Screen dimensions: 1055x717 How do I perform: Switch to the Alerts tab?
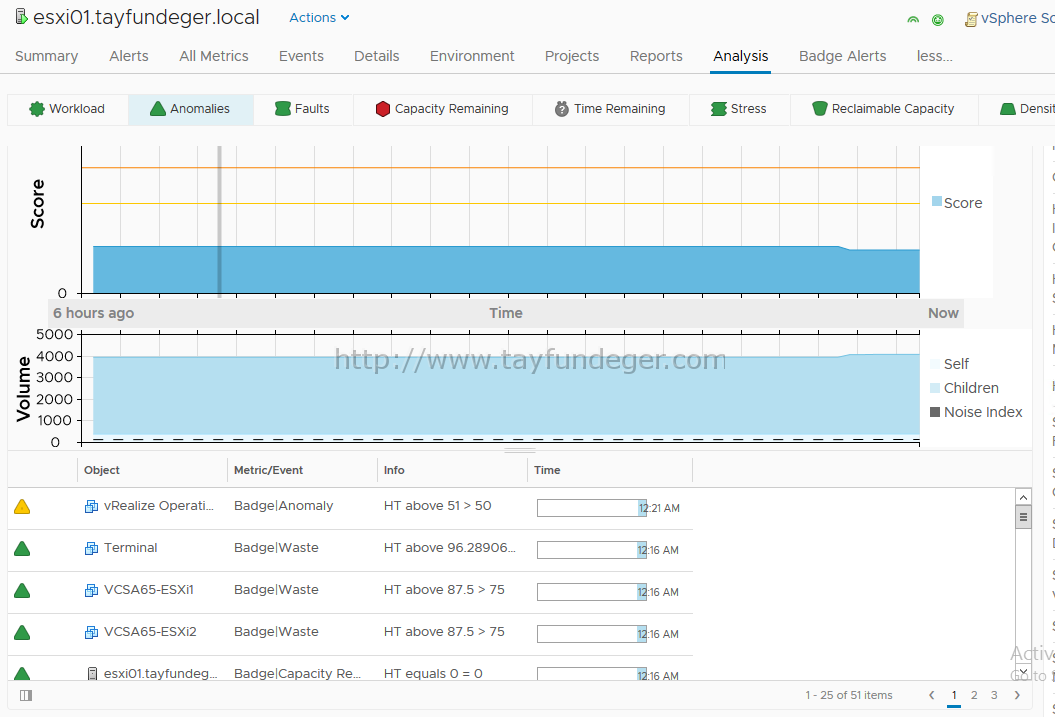pyautogui.click(x=129, y=56)
